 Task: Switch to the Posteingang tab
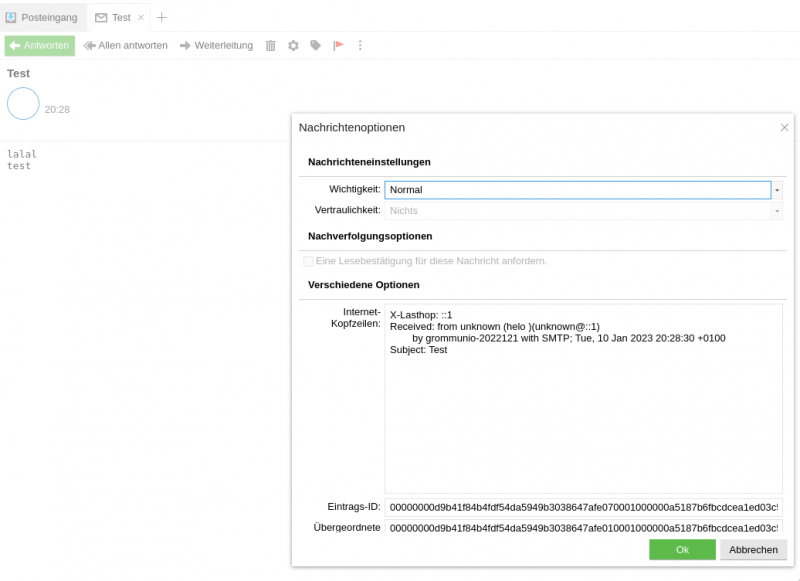coord(41,18)
